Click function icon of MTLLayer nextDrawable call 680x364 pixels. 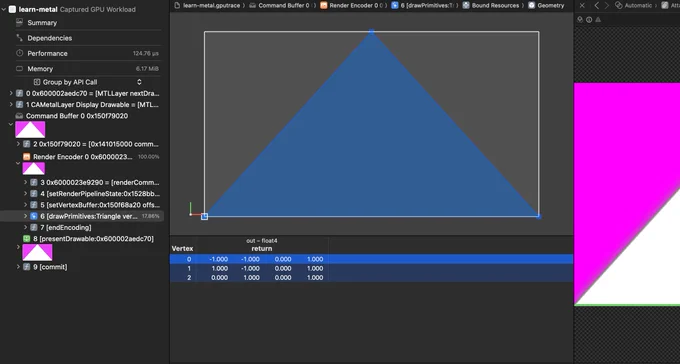point(19,93)
